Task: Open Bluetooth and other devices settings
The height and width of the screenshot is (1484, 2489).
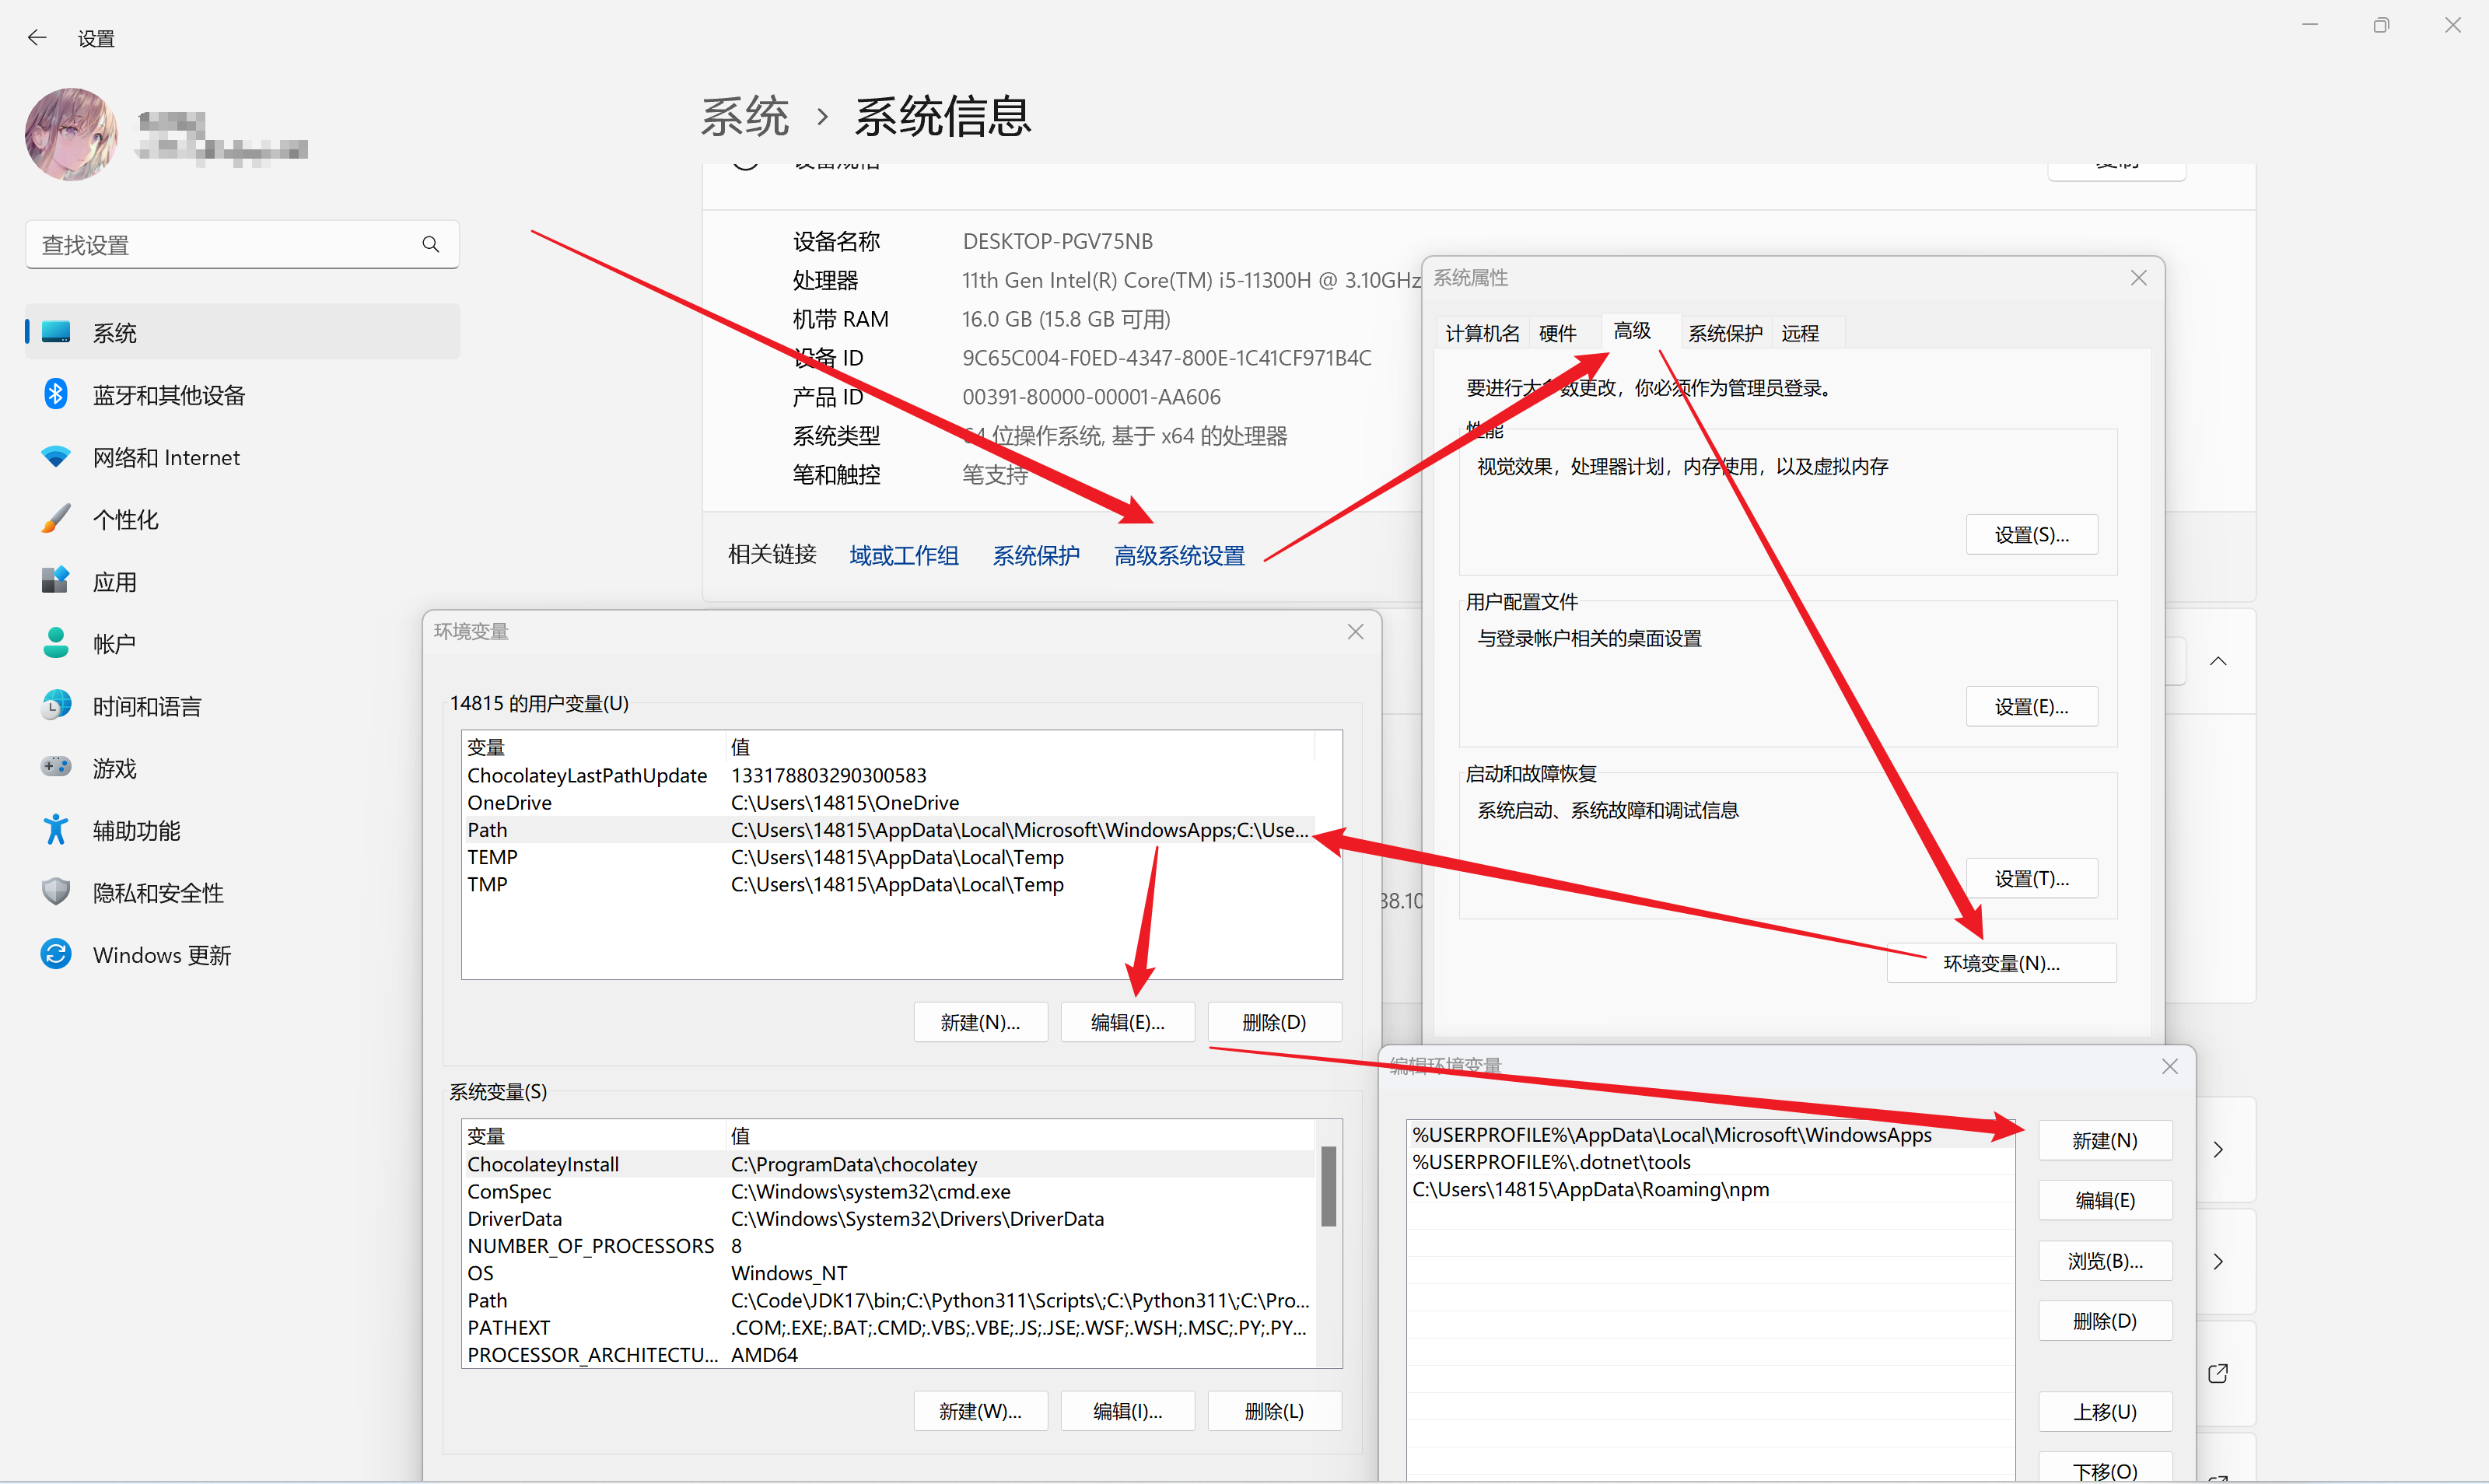Action: [x=168, y=395]
